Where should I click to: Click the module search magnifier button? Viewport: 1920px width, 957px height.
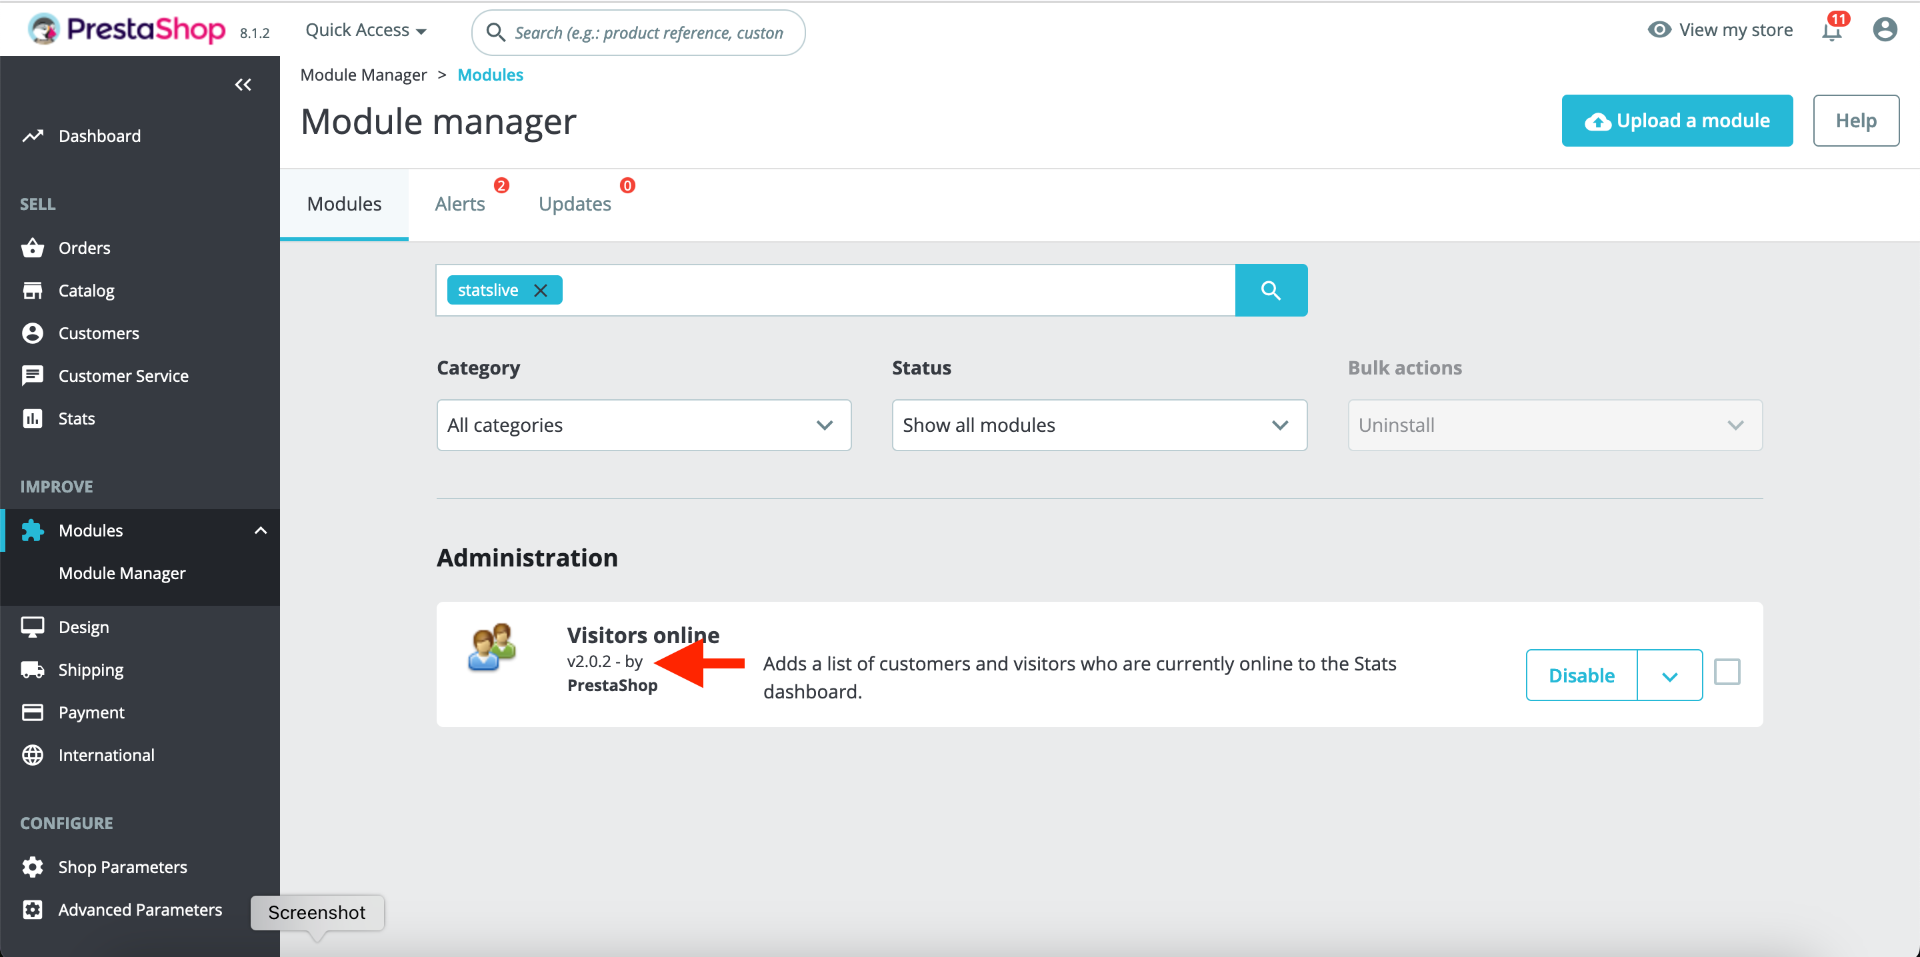[x=1271, y=290]
